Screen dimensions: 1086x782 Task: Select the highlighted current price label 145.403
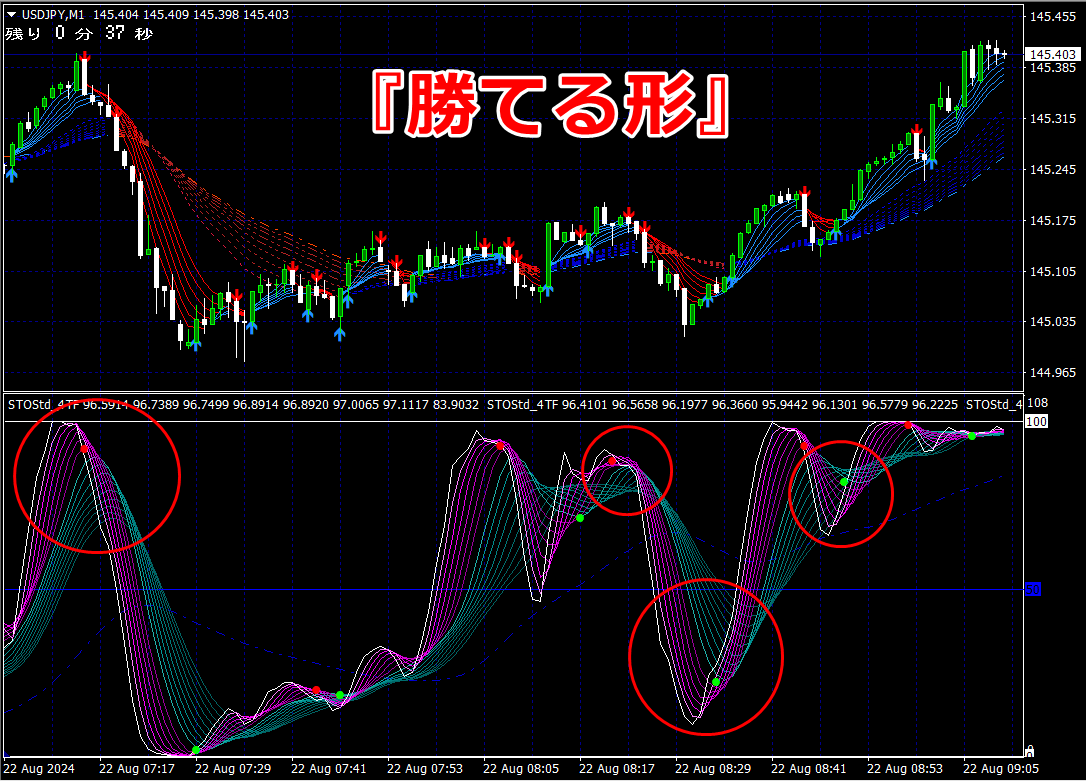click(1052, 54)
